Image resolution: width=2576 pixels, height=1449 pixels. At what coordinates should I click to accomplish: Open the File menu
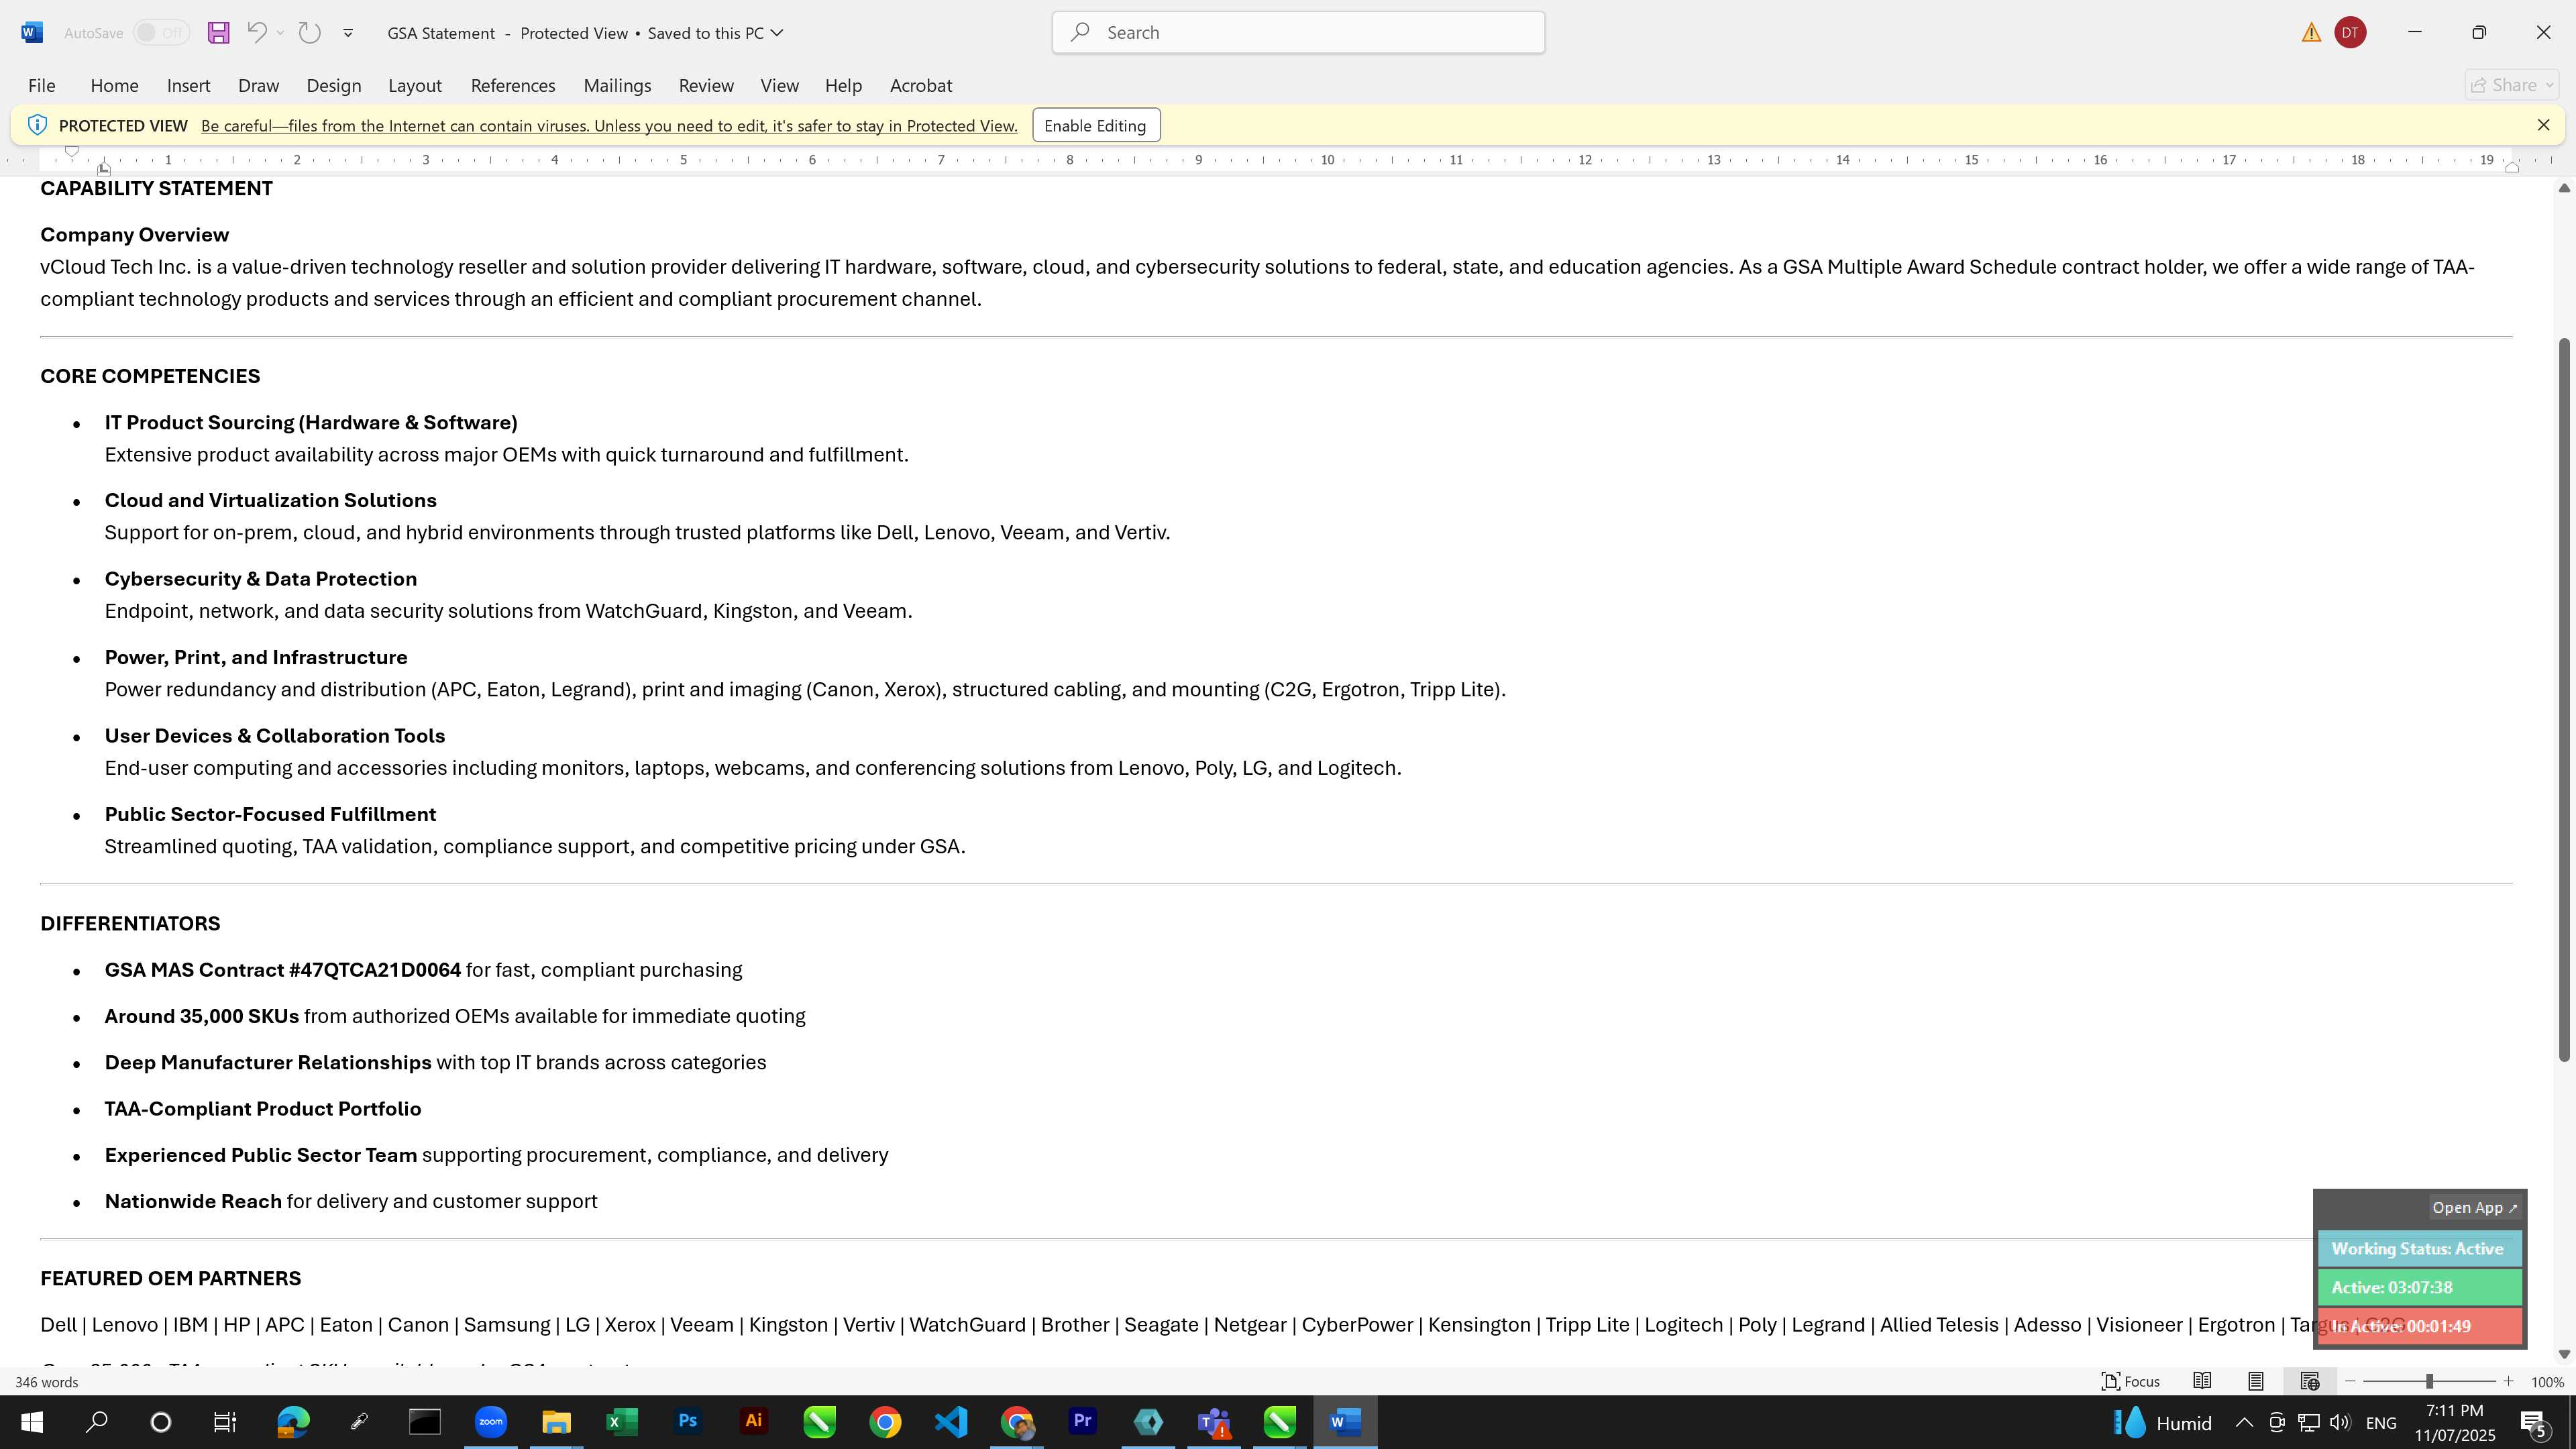click(x=42, y=86)
